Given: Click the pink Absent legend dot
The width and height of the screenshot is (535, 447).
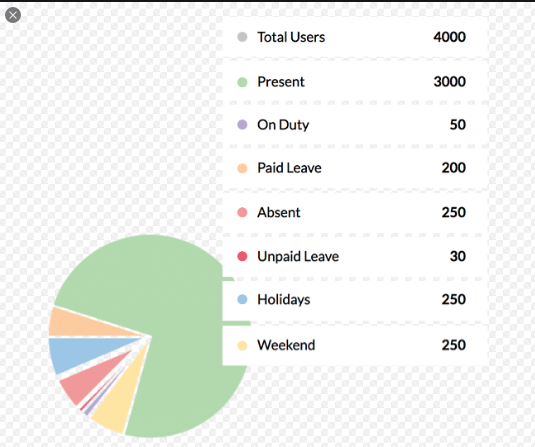Looking at the screenshot, I should (x=242, y=212).
